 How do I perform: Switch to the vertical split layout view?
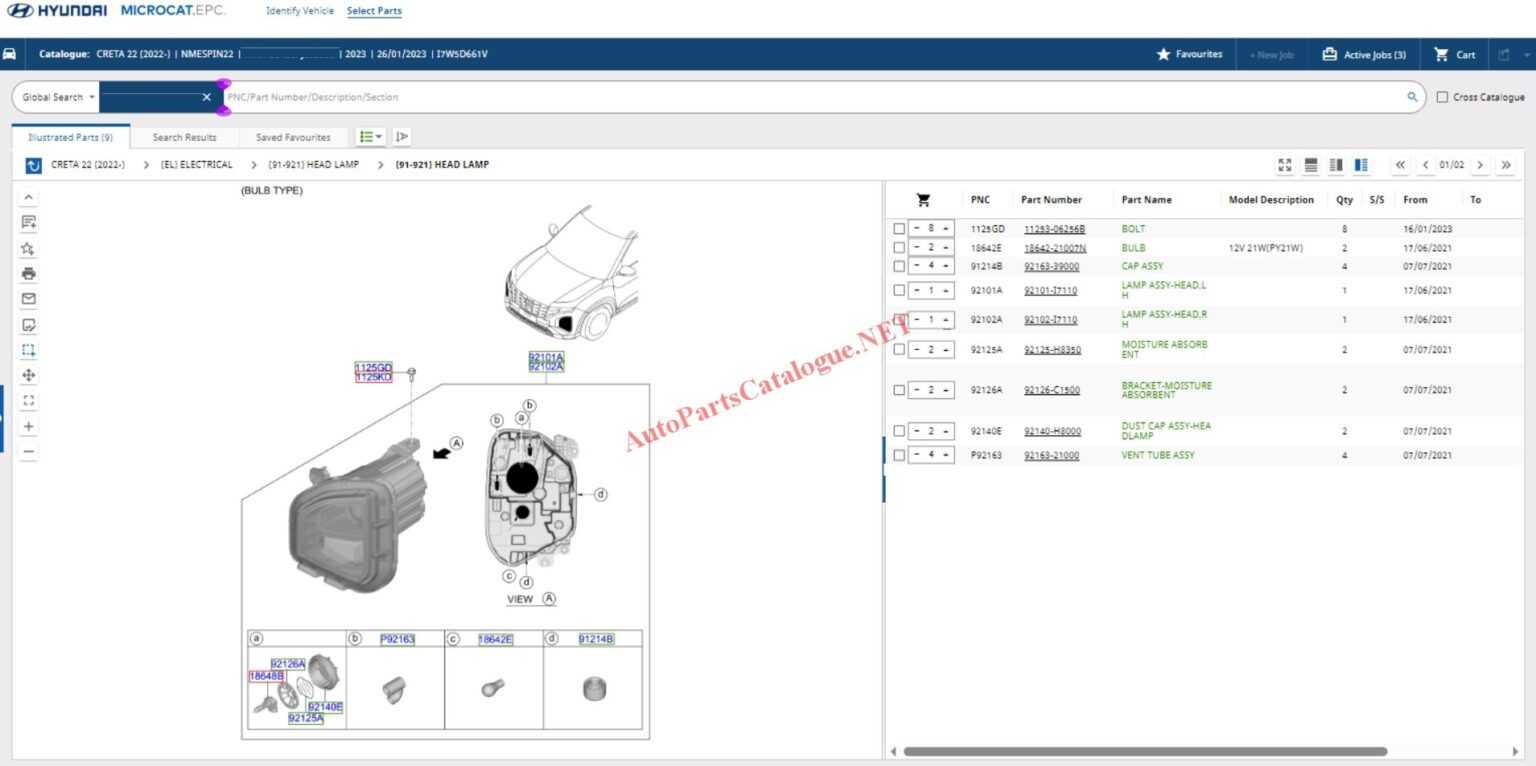tap(1360, 165)
